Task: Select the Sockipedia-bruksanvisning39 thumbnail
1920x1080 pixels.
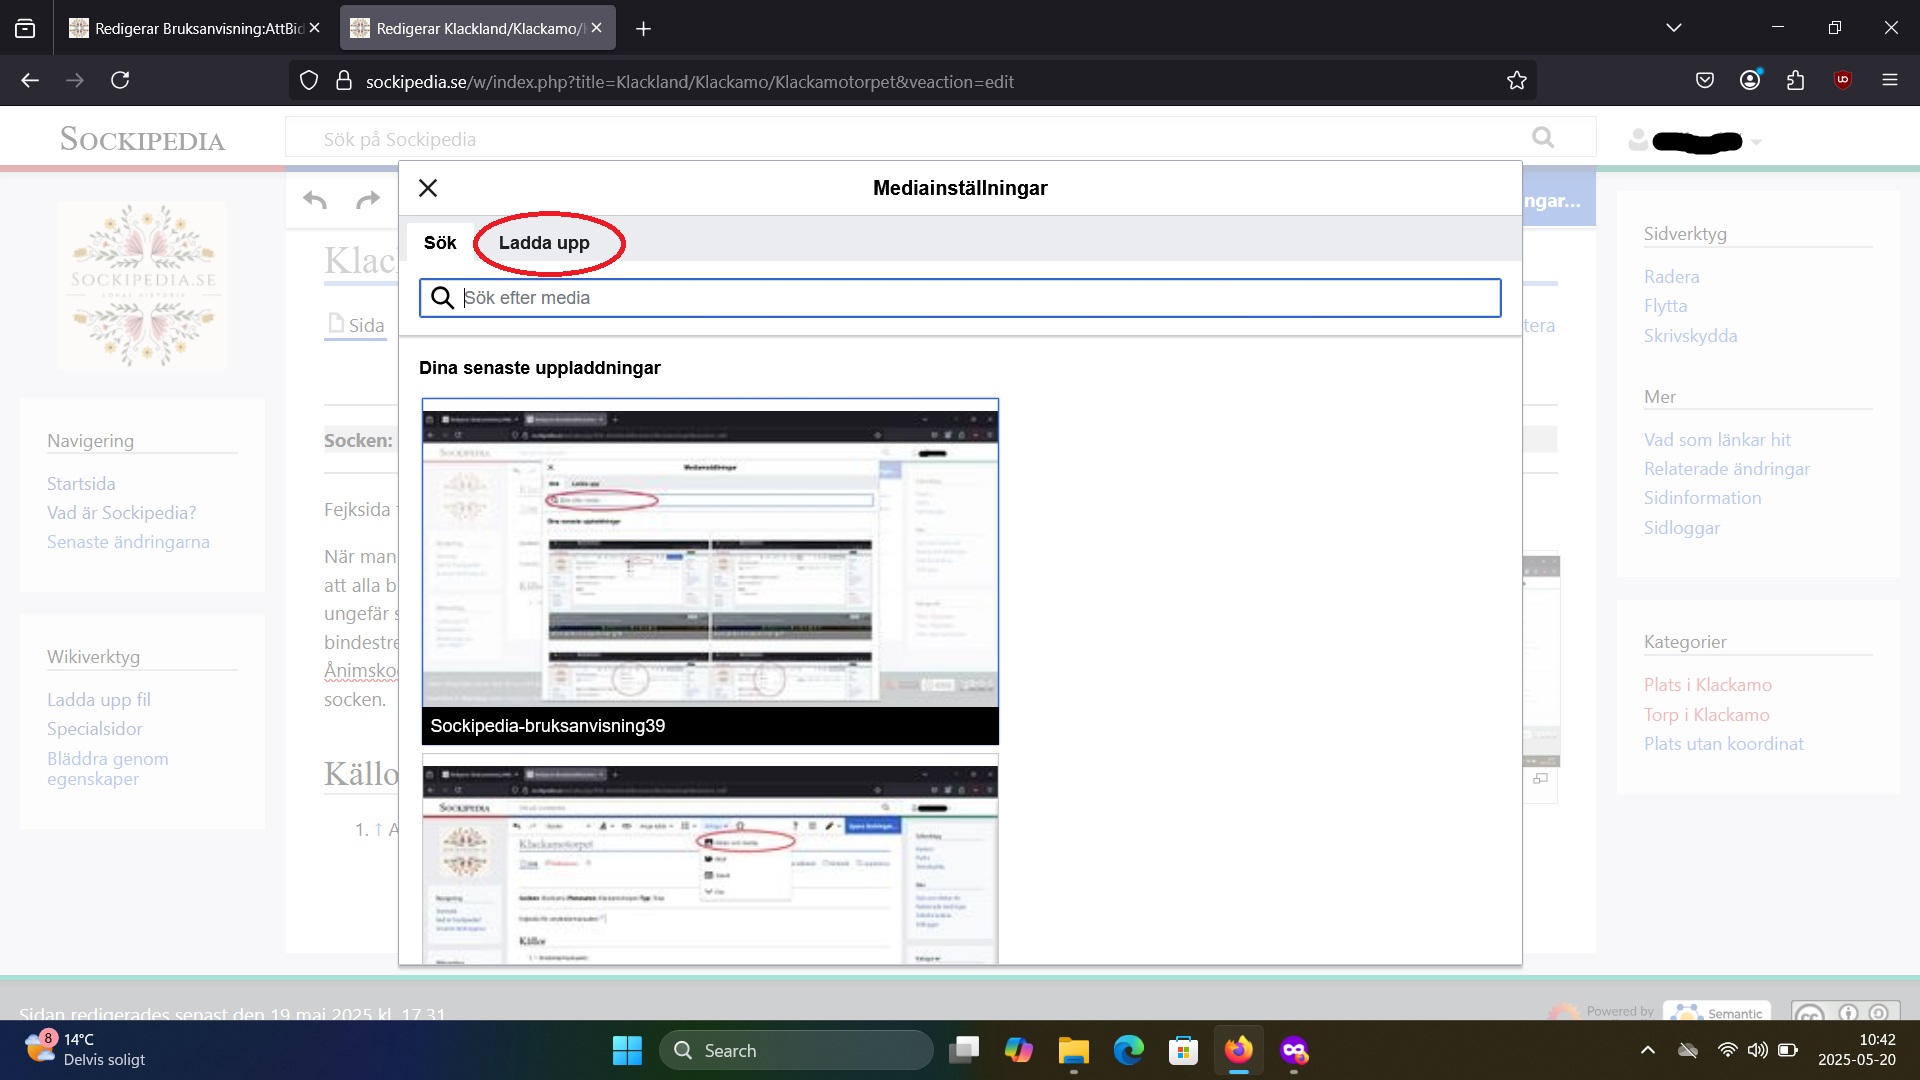Action: [x=710, y=570]
